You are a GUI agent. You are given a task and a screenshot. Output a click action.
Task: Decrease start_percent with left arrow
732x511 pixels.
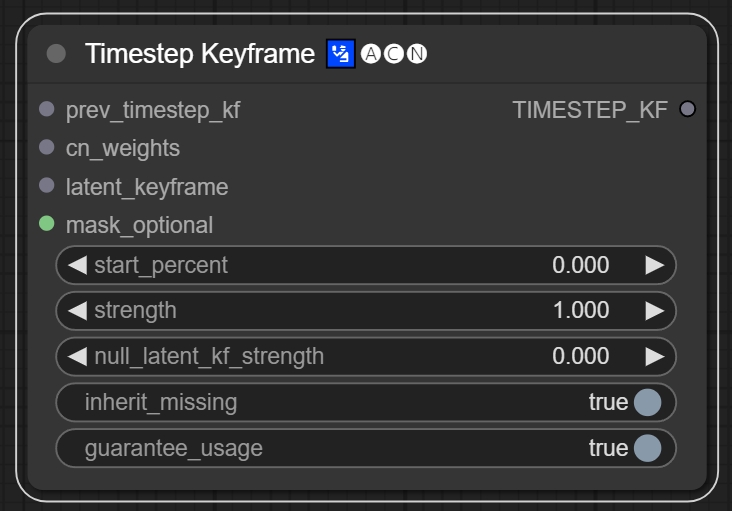(x=77, y=265)
